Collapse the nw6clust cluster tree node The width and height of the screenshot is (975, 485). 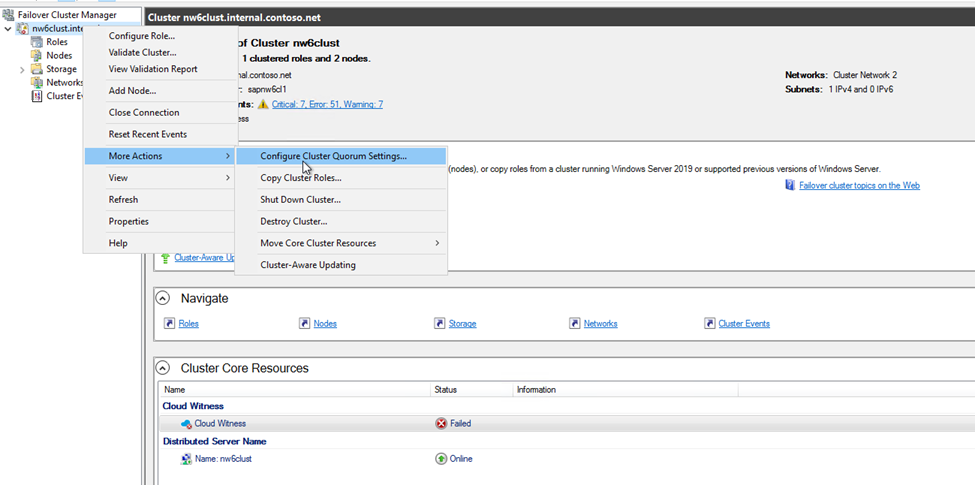click(x=7, y=29)
